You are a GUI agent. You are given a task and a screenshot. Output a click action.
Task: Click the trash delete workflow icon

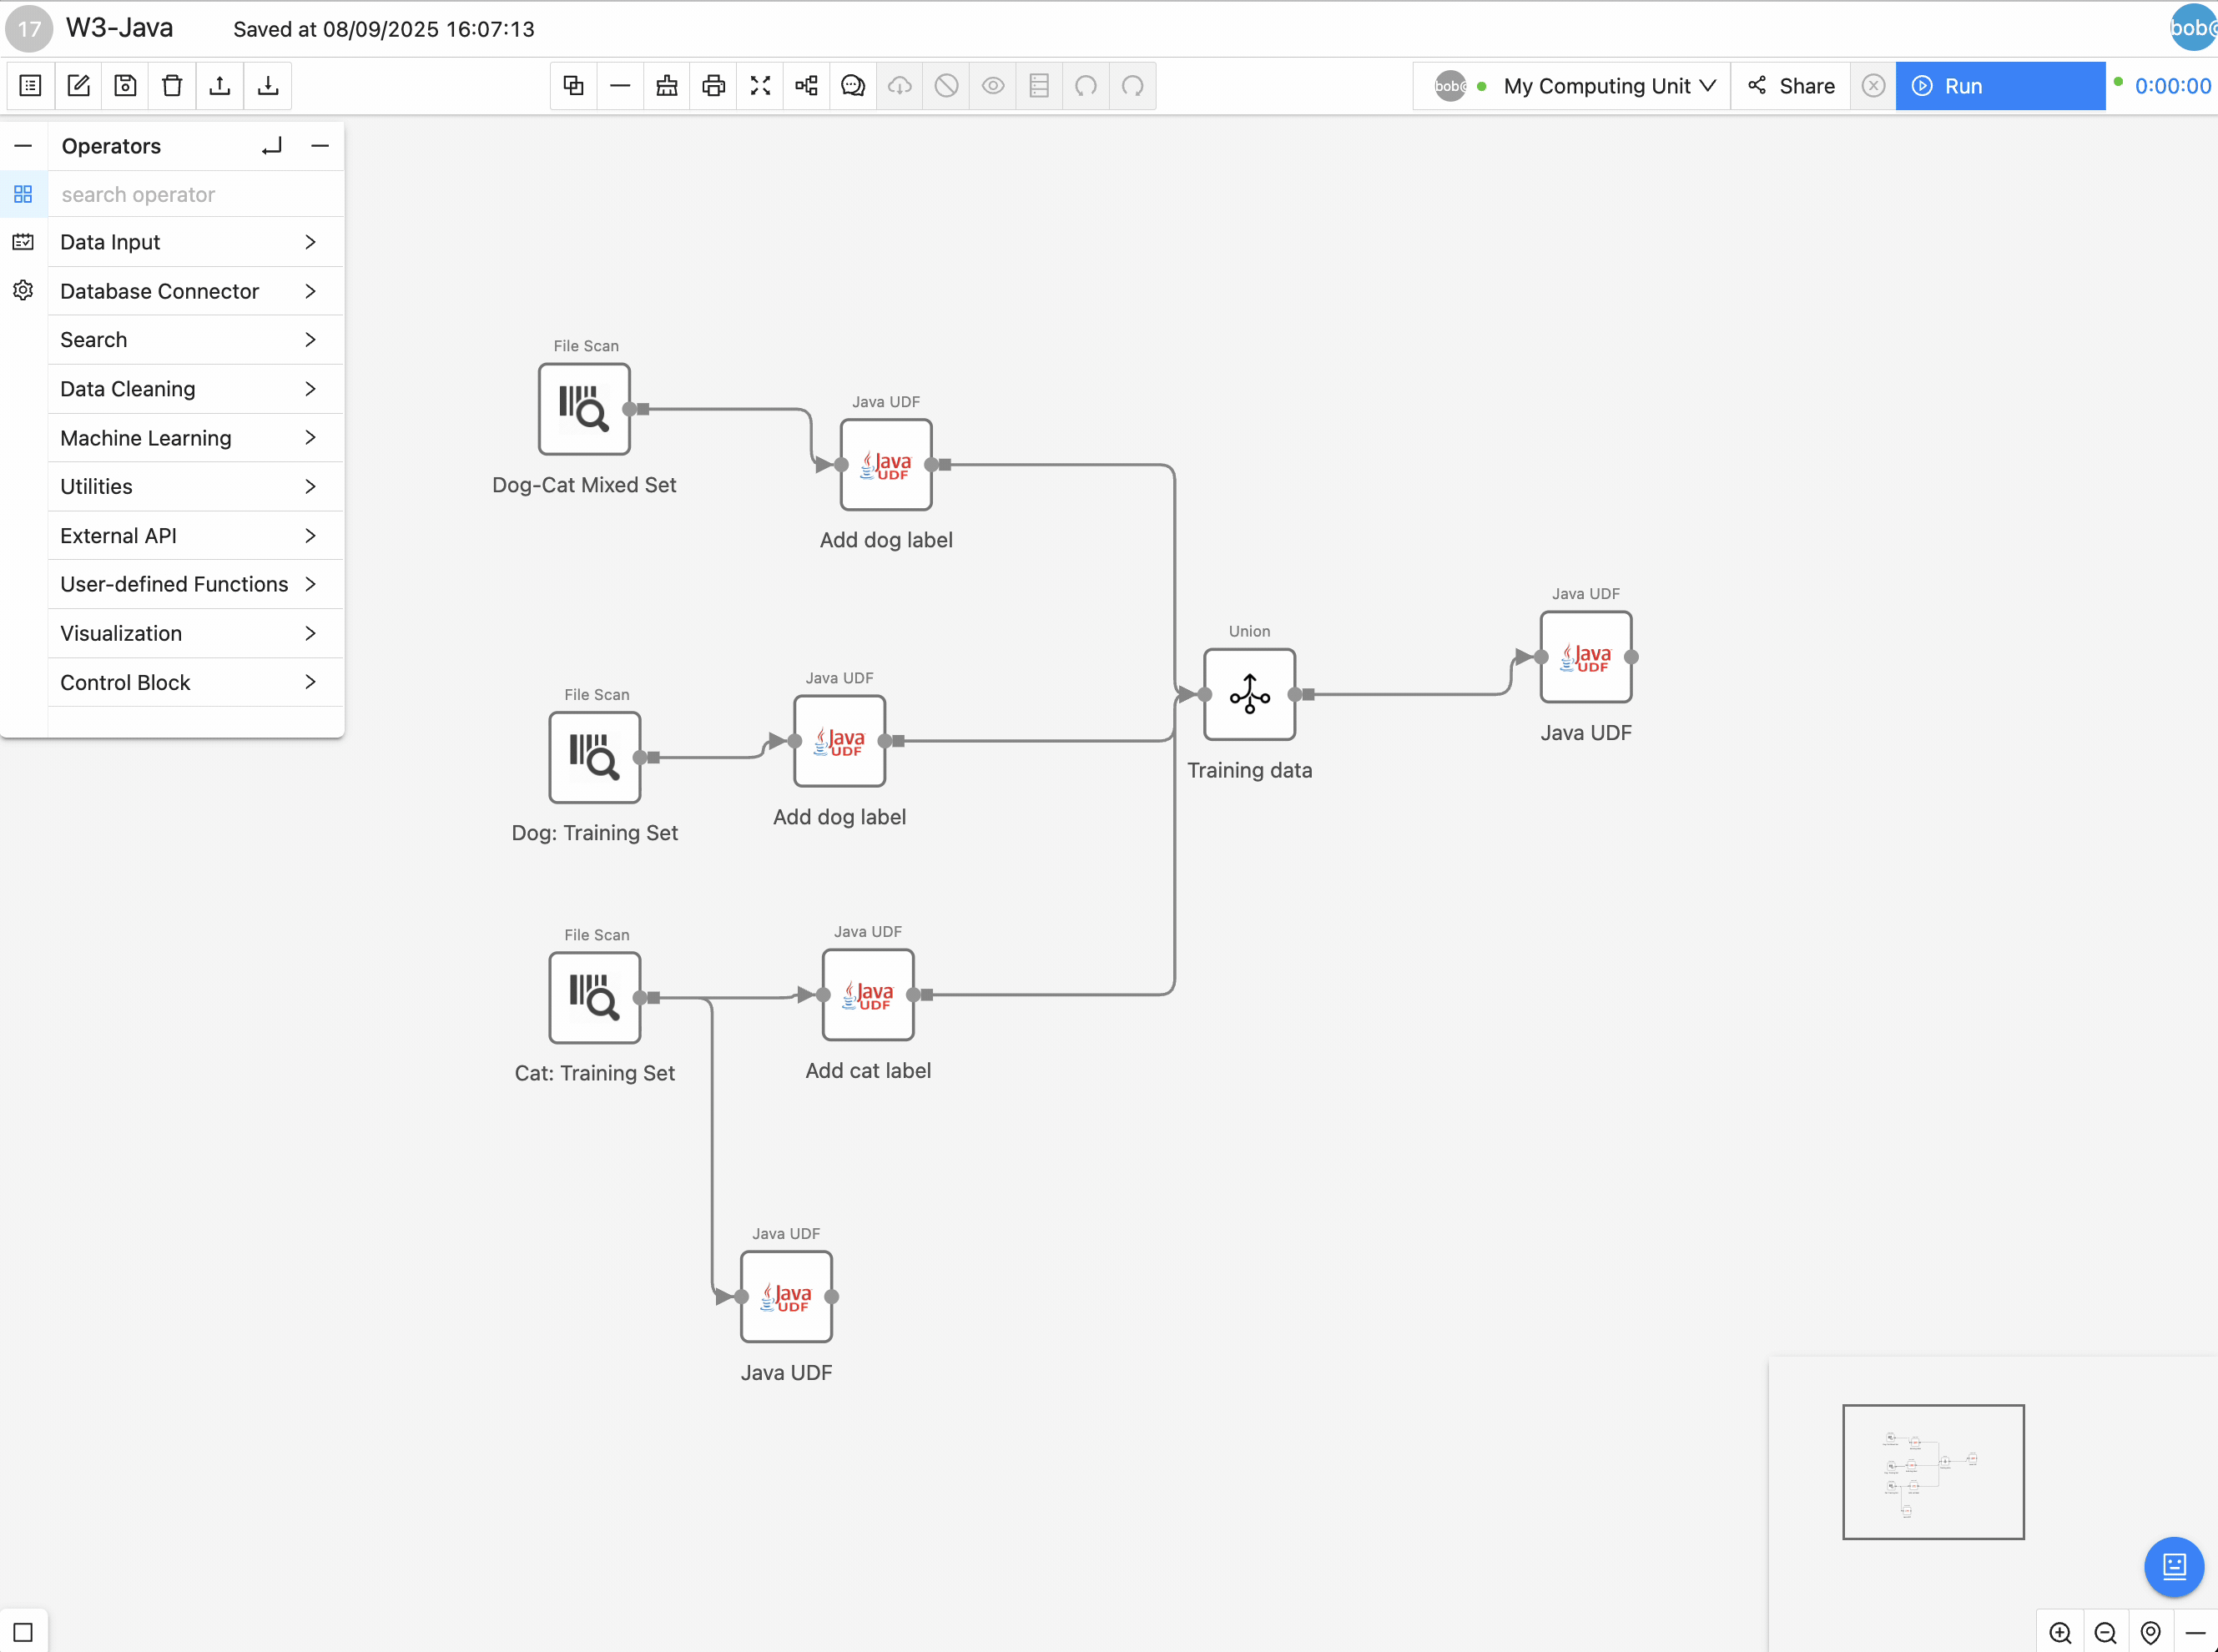(x=172, y=86)
